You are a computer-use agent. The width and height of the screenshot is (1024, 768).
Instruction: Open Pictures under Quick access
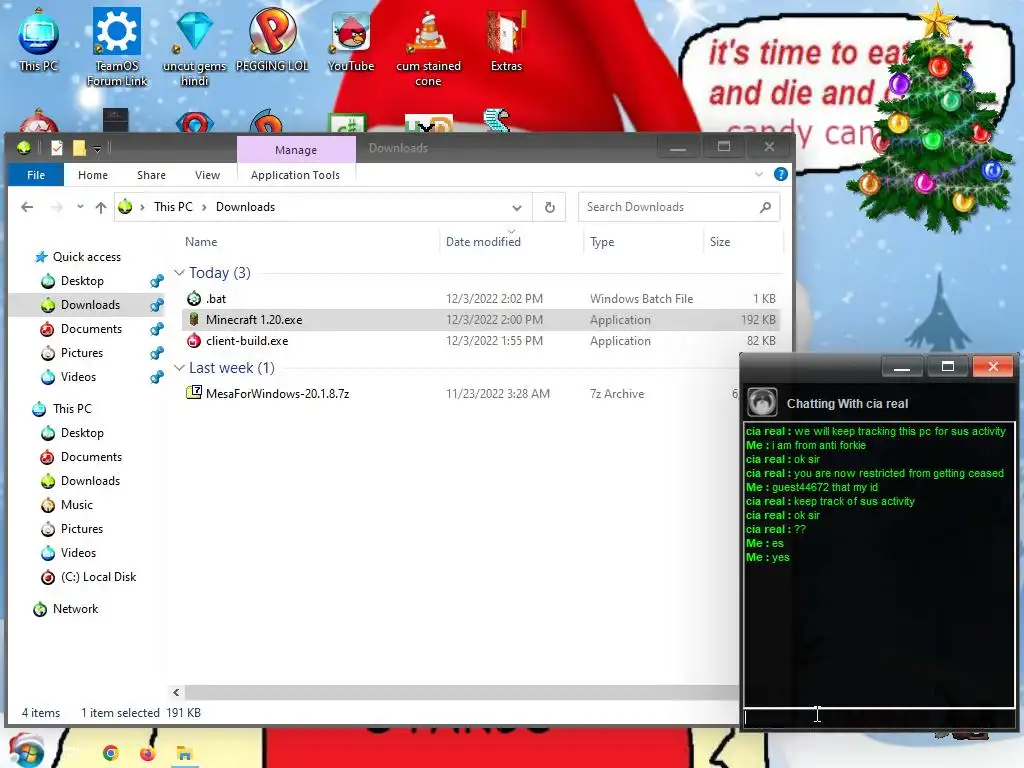(x=82, y=353)
